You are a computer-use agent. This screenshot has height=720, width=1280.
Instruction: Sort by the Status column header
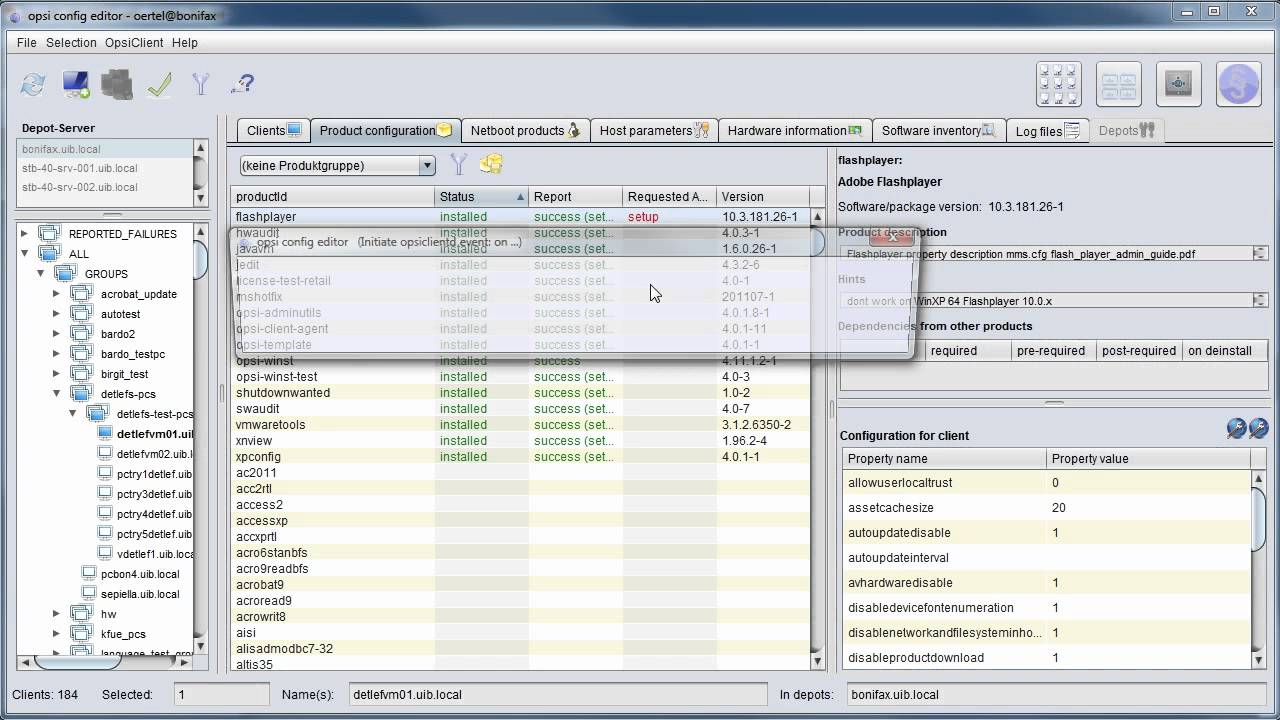(x=482, y=197)
